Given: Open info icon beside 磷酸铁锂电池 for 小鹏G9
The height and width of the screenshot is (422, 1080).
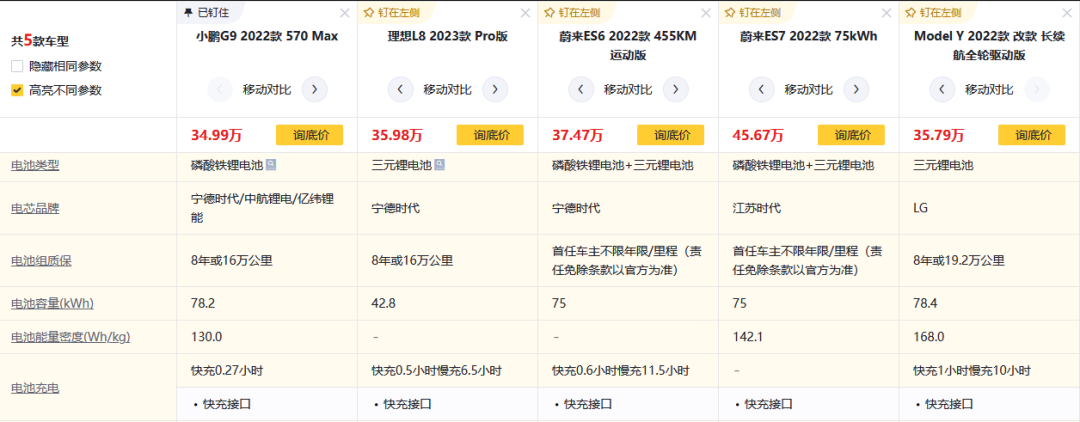Looking at the screenshot, I should [x=271, y=165].
